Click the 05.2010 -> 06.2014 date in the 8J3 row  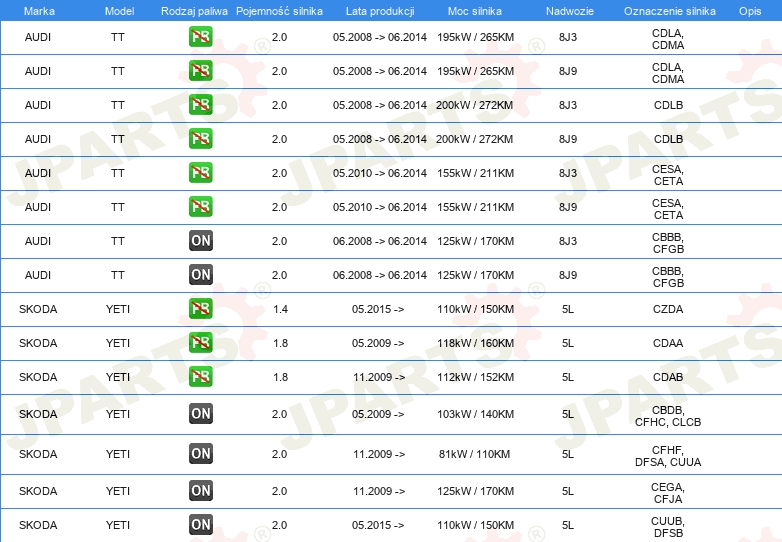[x=380, y=173]
